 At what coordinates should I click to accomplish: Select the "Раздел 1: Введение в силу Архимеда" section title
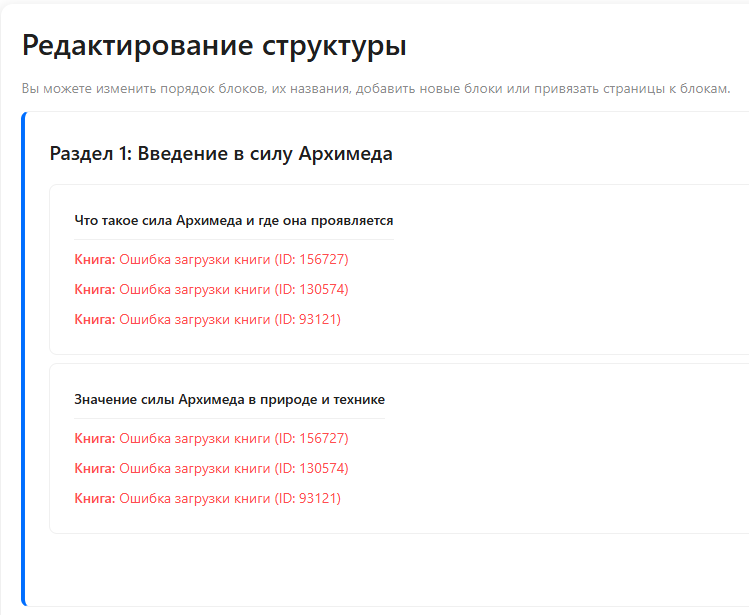(x=221, y=154)
